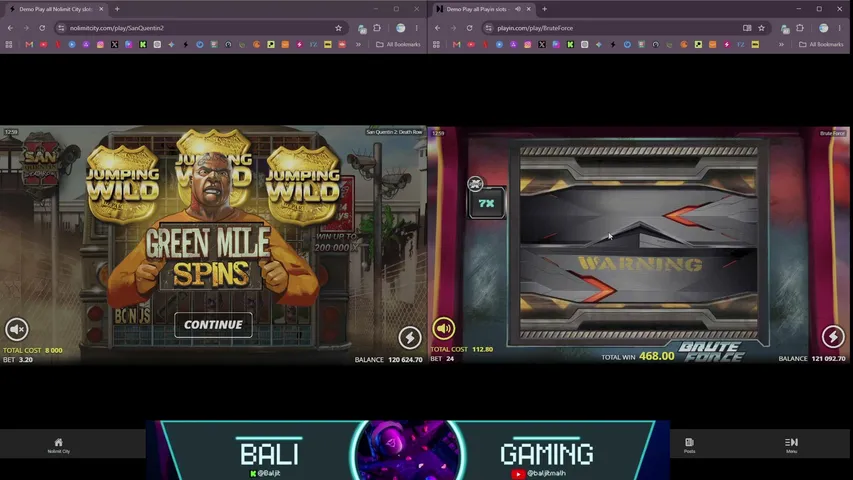The height and width of the screenshot is (480, 853).
Task: Open Instagram bookmark in left window
Action: 100,45
